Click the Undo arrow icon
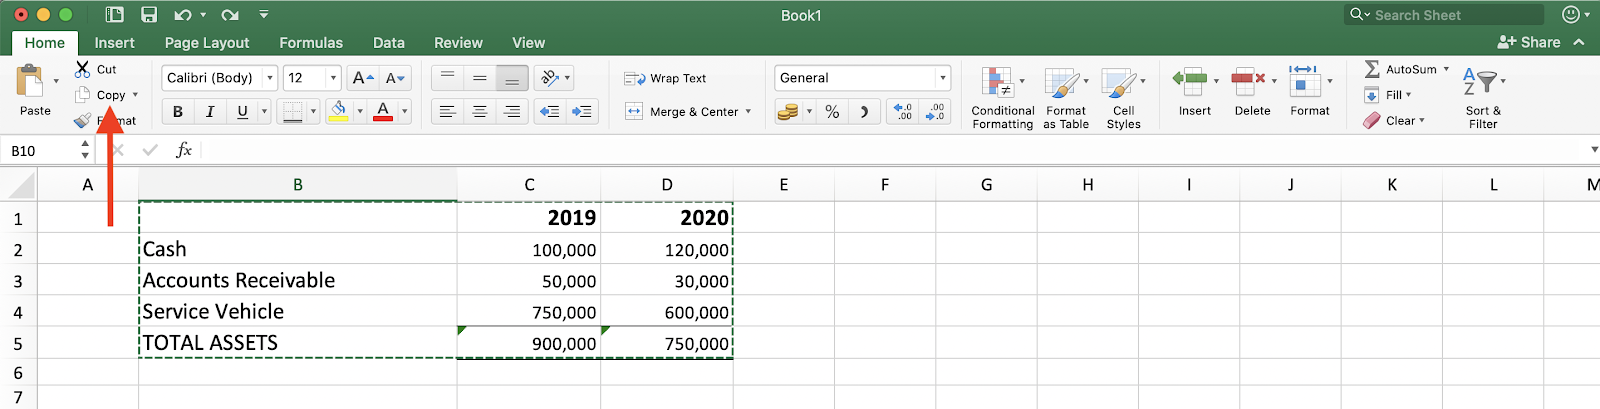1600x409 pixels. pyautogui.click(x=182, y=15)
